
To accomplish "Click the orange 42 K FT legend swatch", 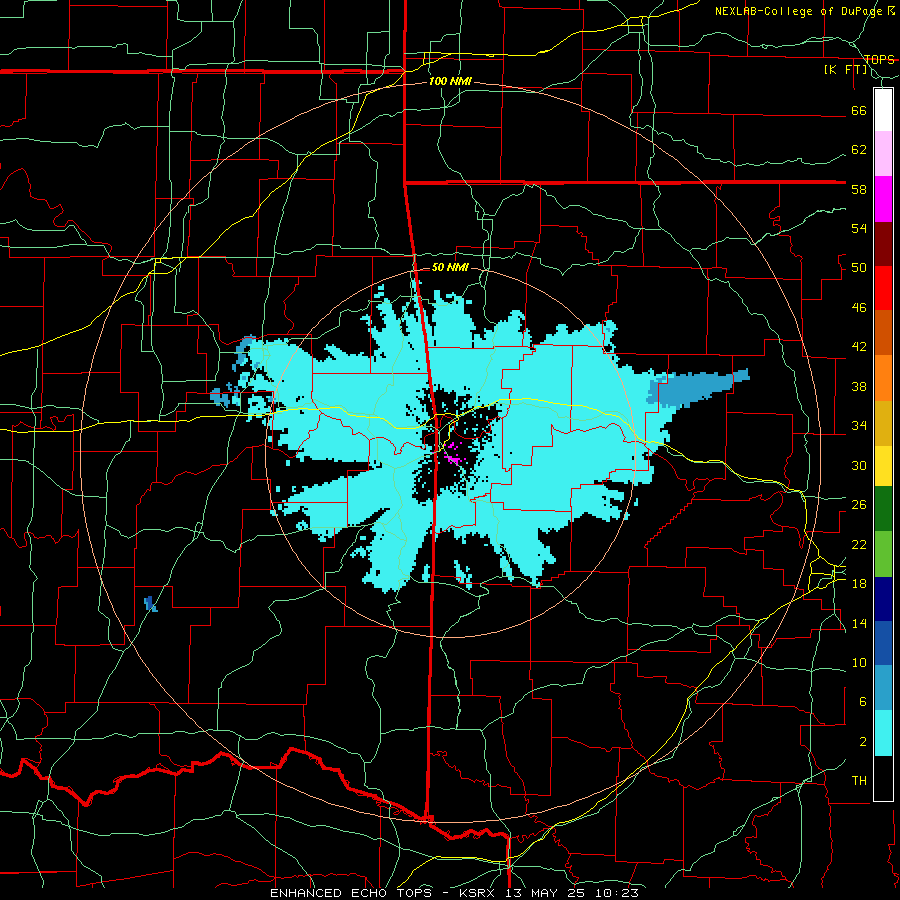I will (883, 377).
